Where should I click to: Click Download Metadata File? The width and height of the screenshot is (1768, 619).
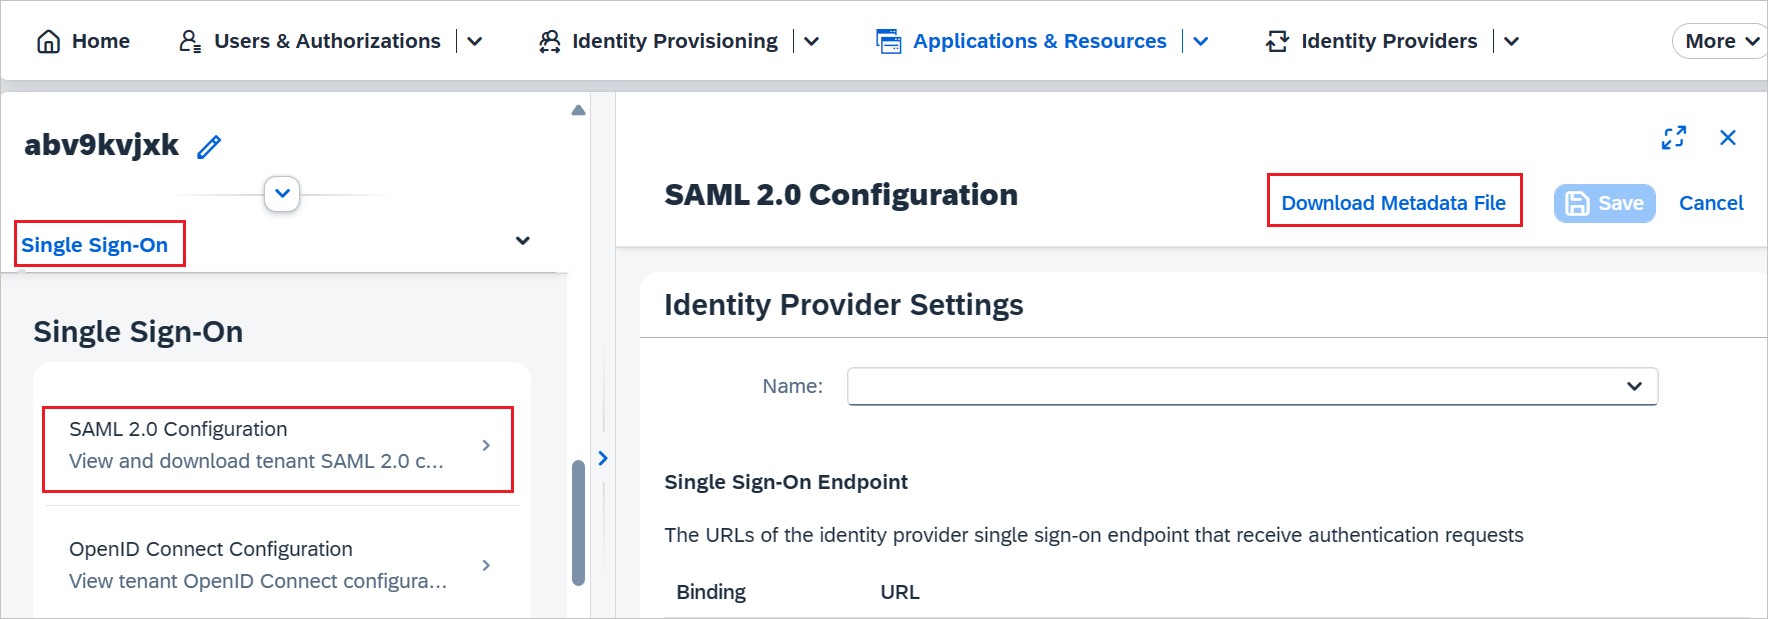[x=1393, y=203]
